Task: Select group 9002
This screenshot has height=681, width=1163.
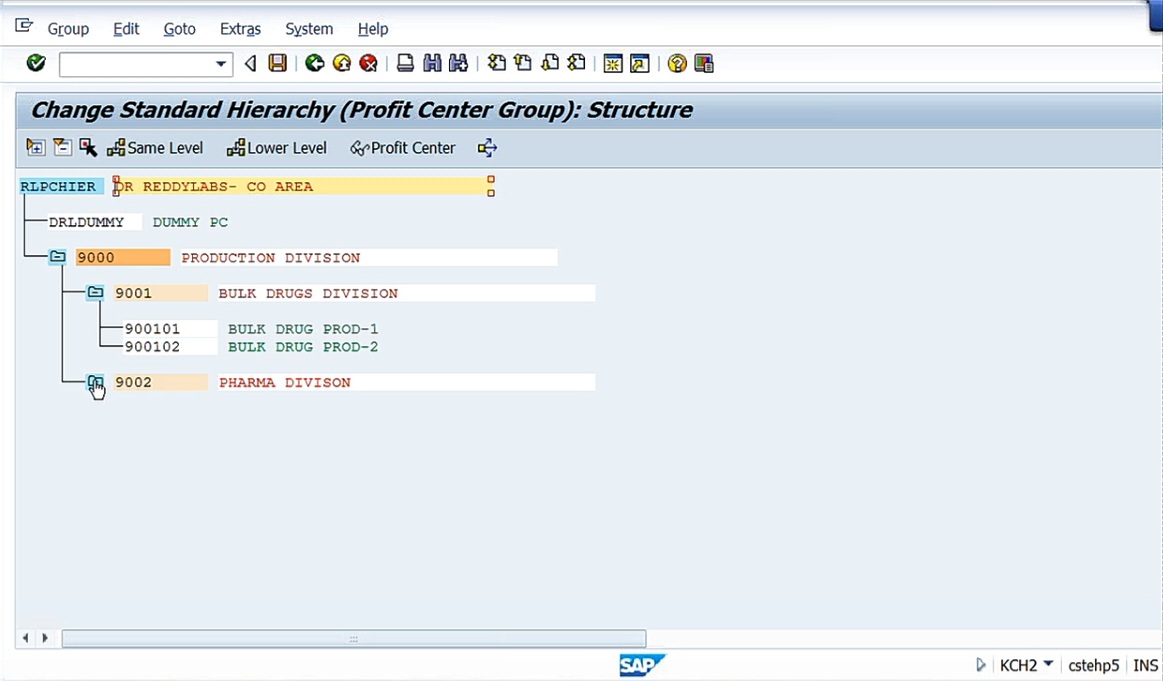Action: [x=161, y=382]
